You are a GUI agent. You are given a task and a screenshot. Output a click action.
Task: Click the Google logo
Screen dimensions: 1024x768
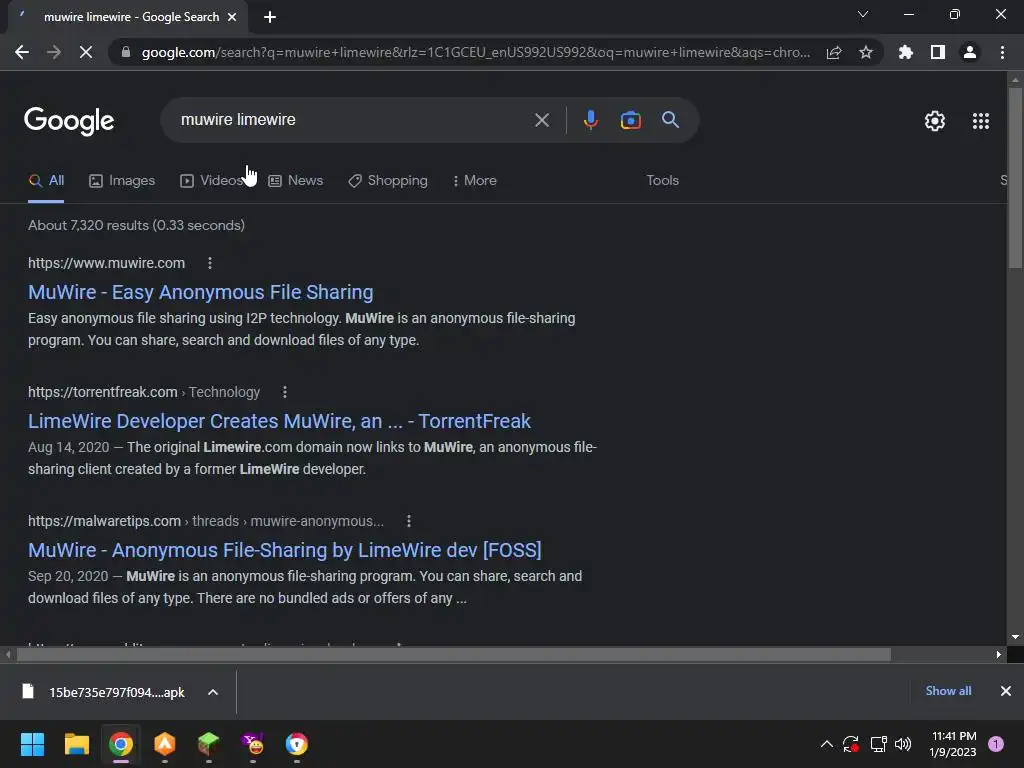click(x=69, y=121)
